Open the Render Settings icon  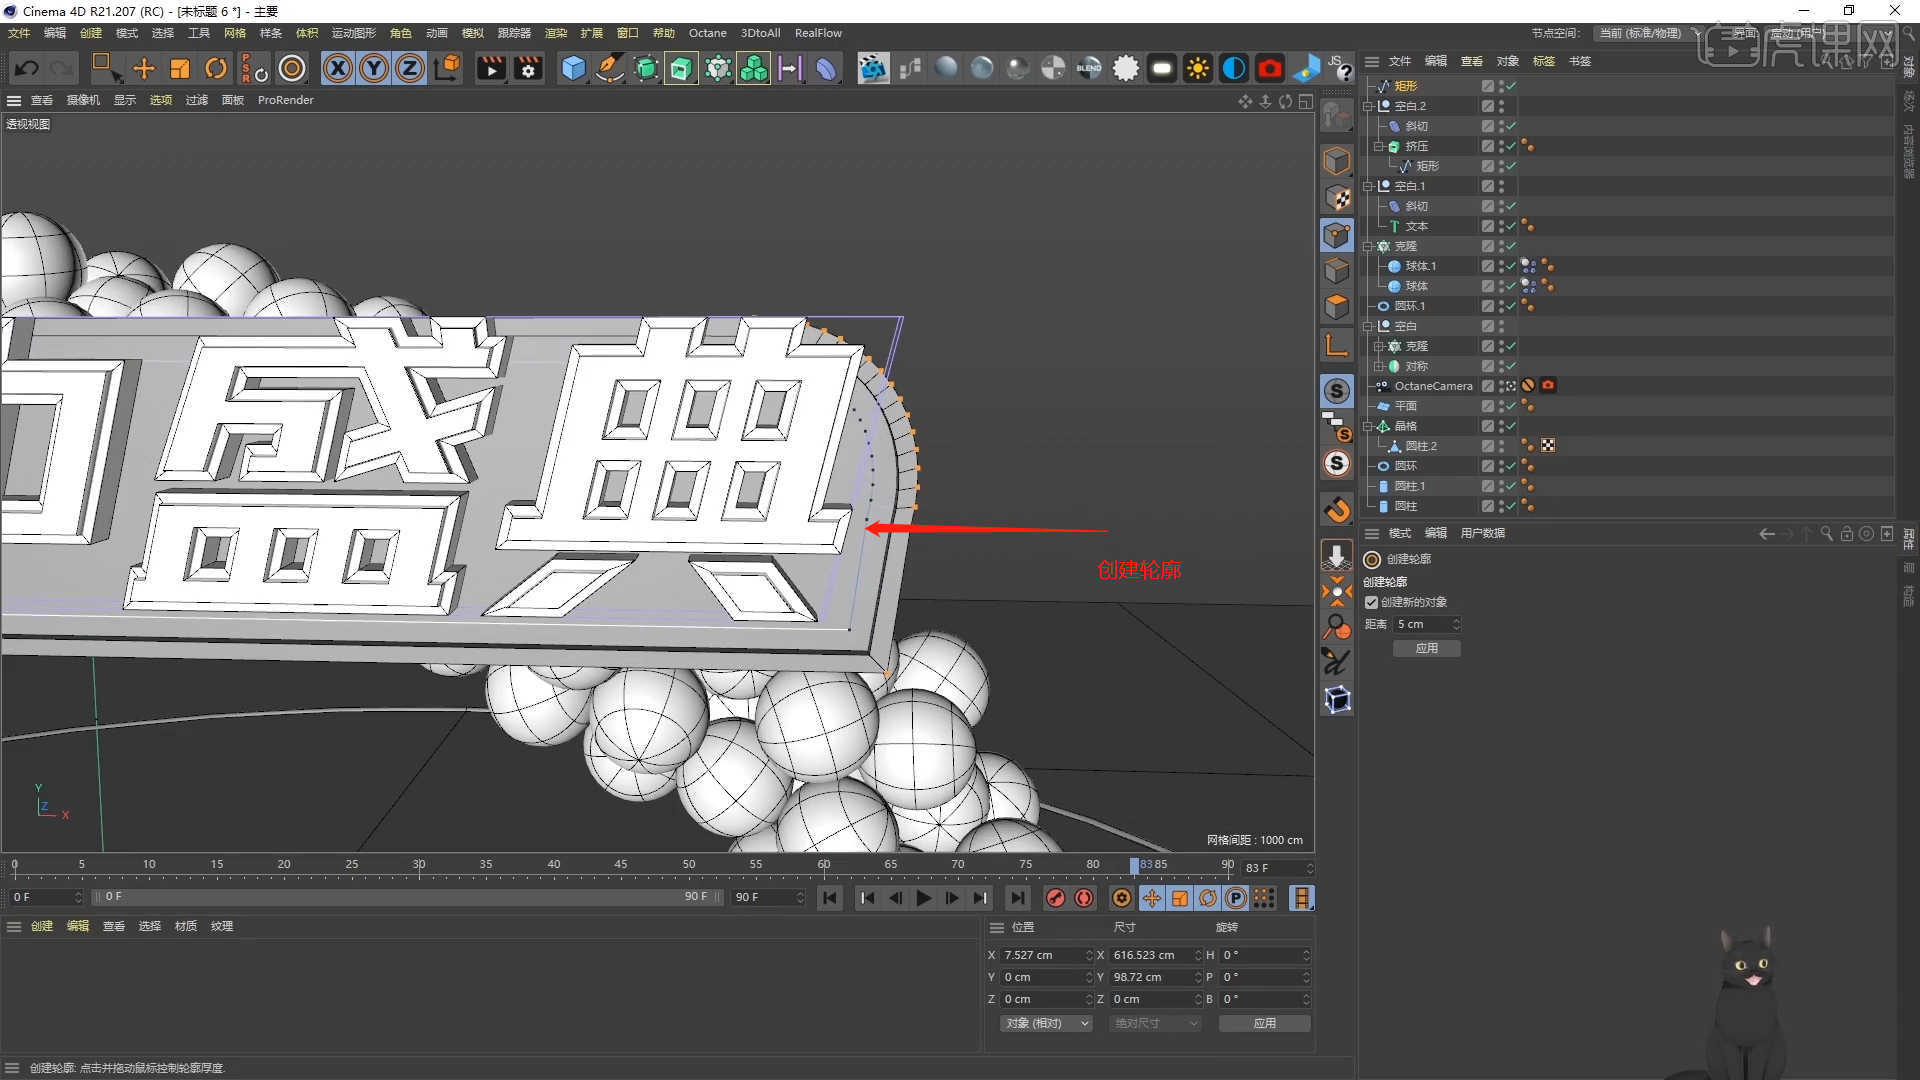click(x=528, y=68)
